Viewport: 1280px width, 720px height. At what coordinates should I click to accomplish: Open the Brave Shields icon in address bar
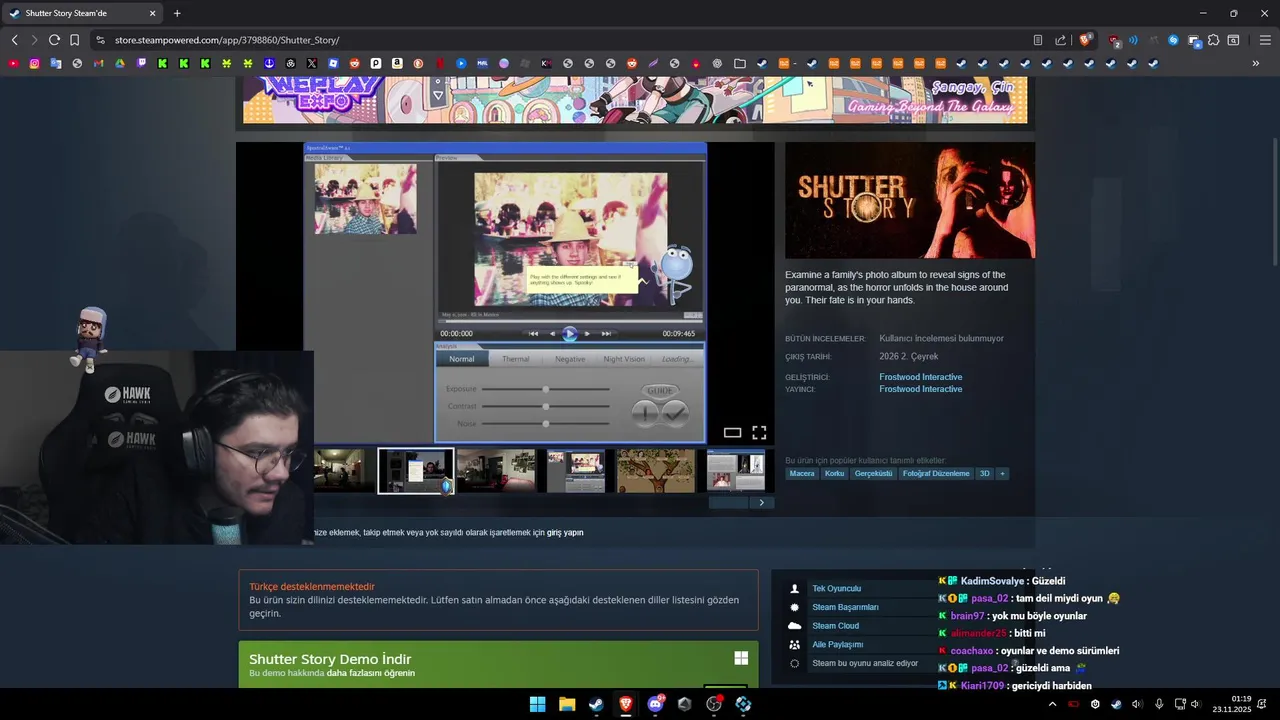click(x=1085, y=40)
